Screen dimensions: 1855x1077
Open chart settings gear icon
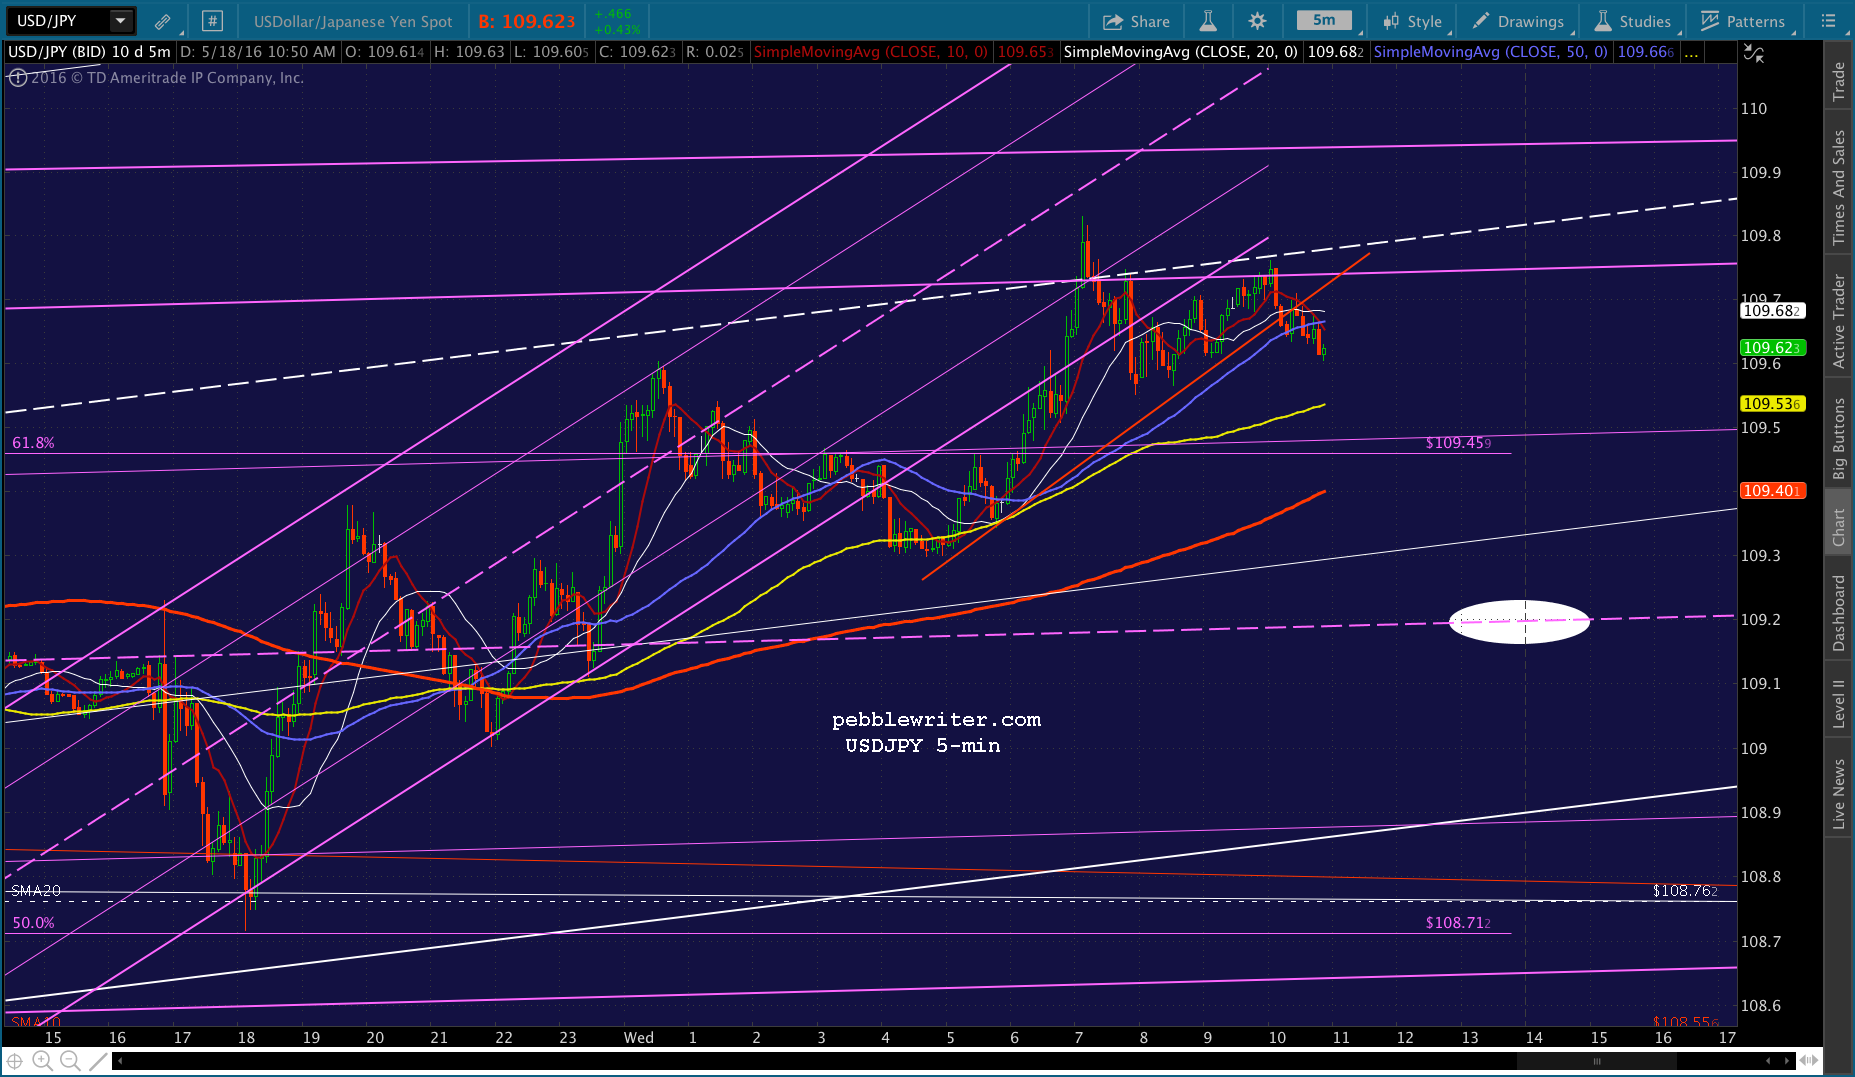(x=1258, y=21)
